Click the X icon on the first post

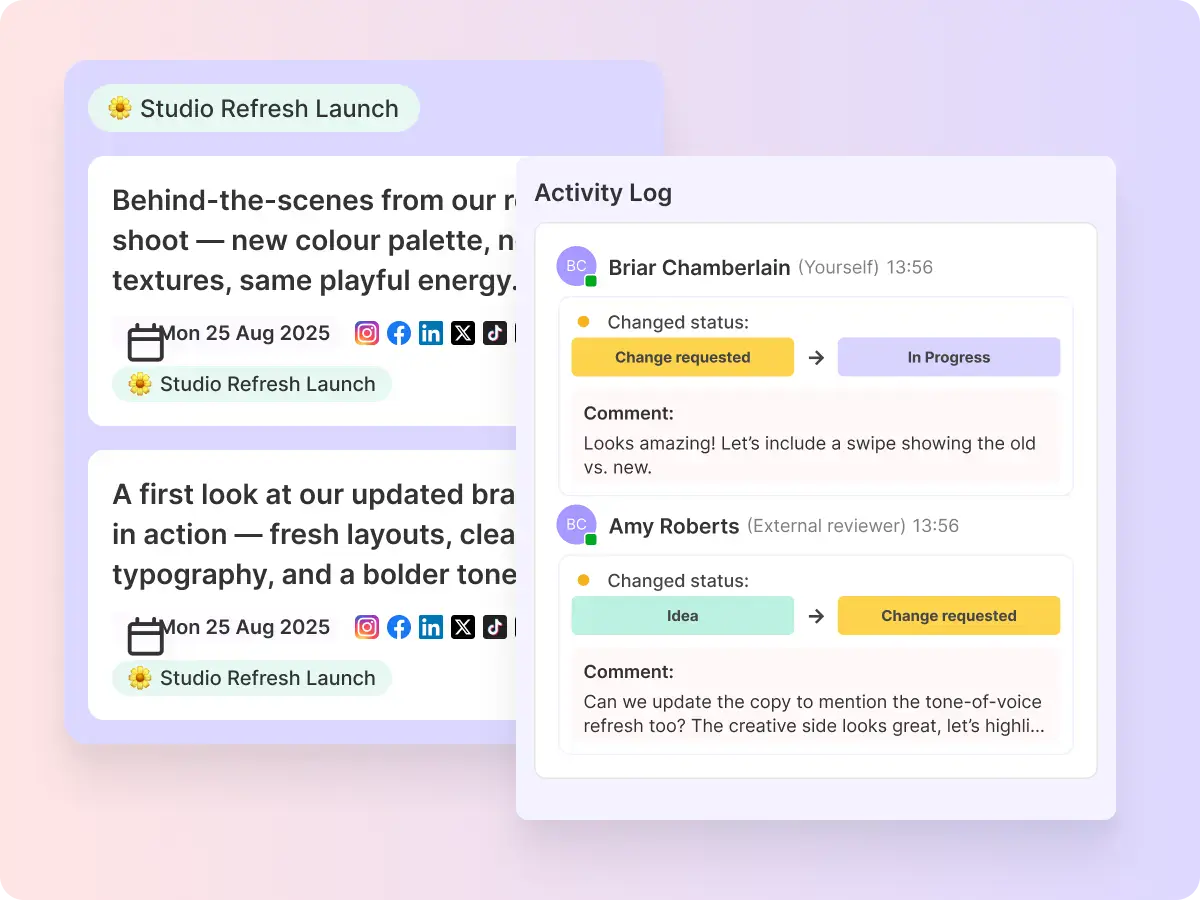pos(463,333)
